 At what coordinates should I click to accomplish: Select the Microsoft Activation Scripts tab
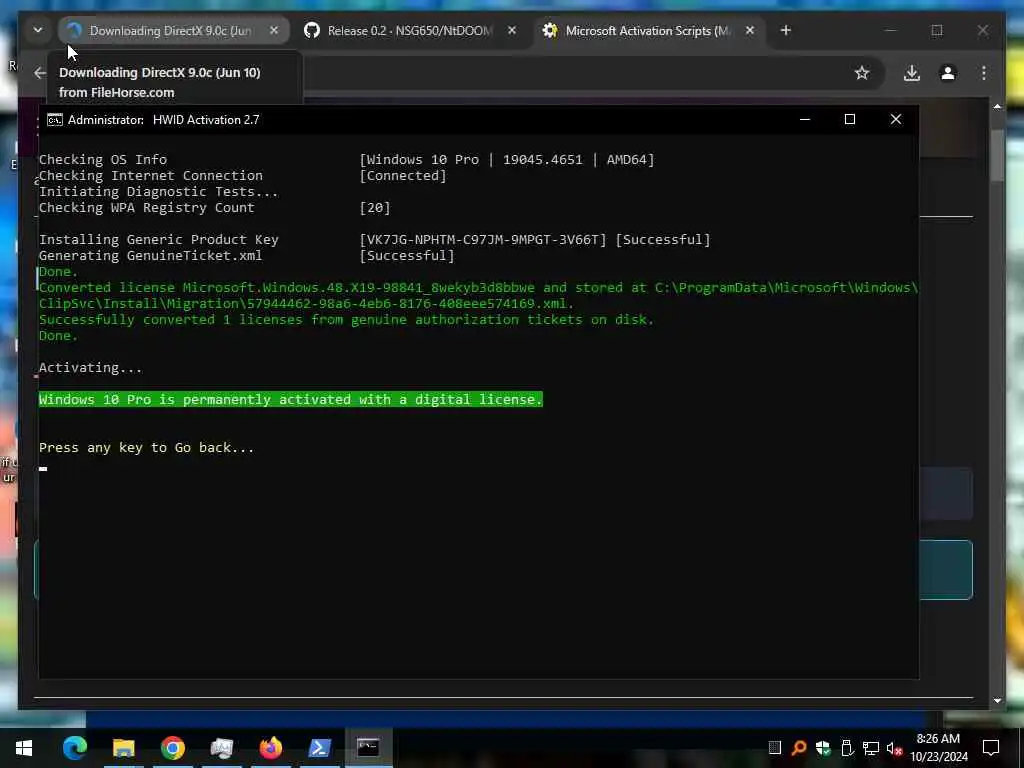pos(648,31)
